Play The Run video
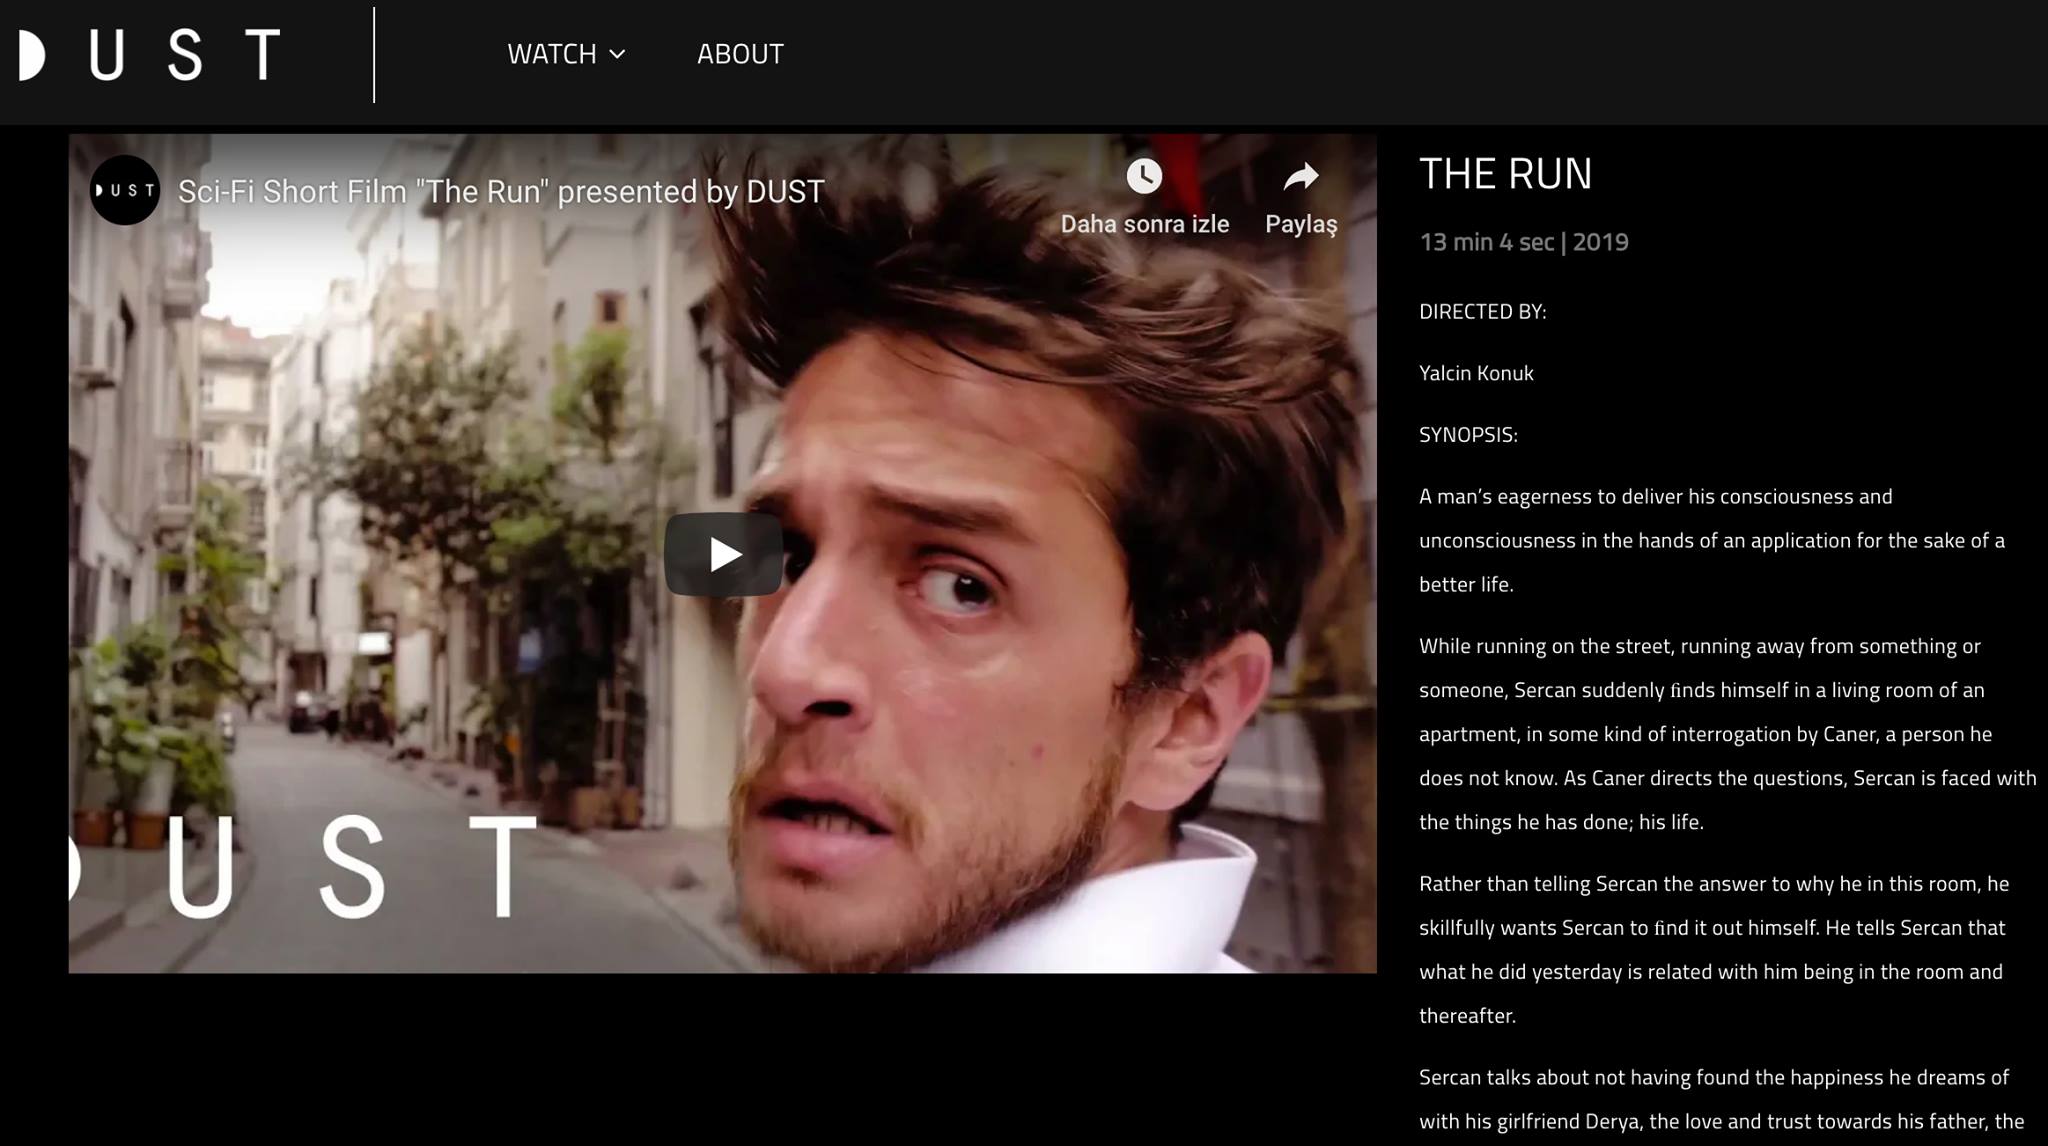Screen dimensions: 2048x1146 coord(723,554)
